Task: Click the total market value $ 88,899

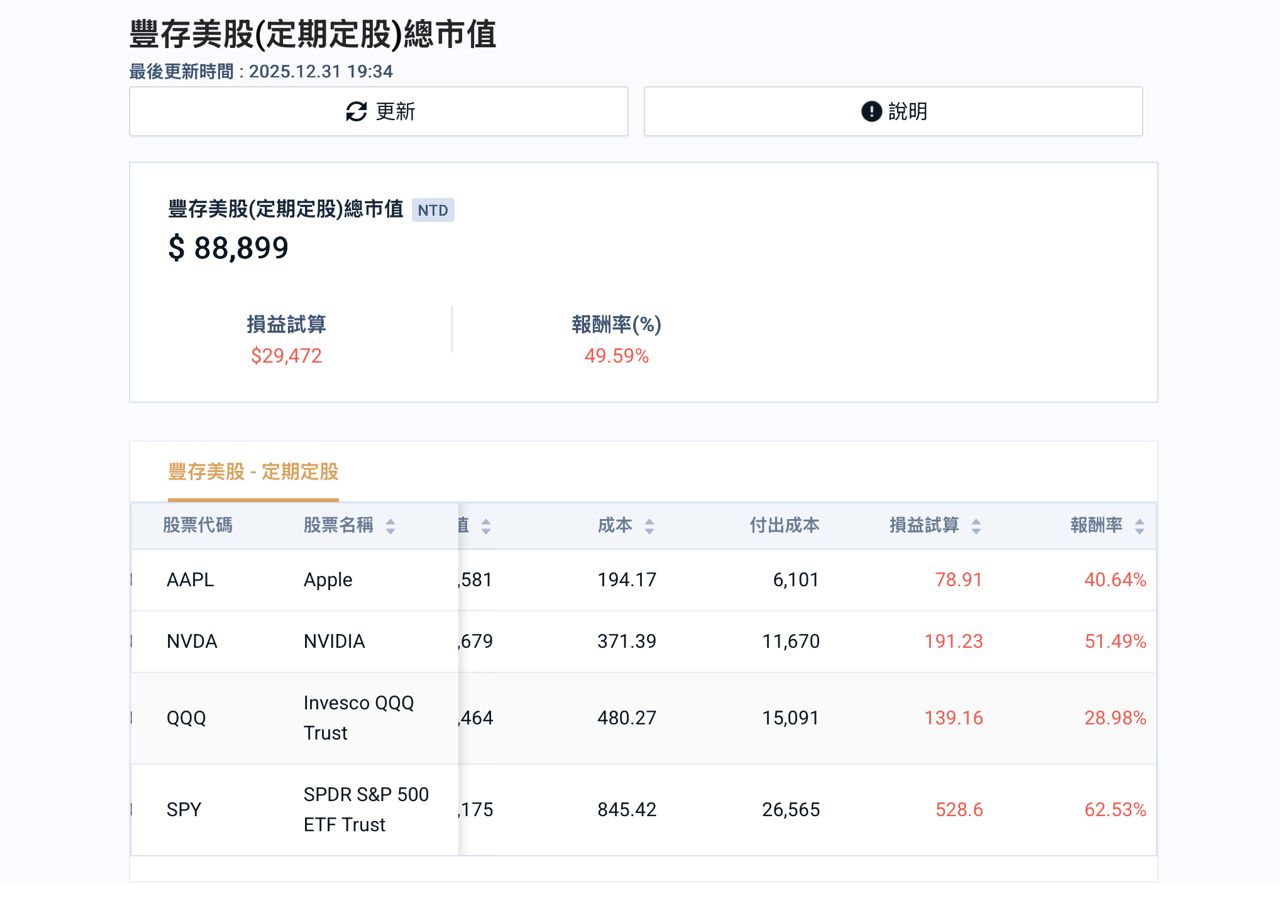Action: [x=229, y=248]
